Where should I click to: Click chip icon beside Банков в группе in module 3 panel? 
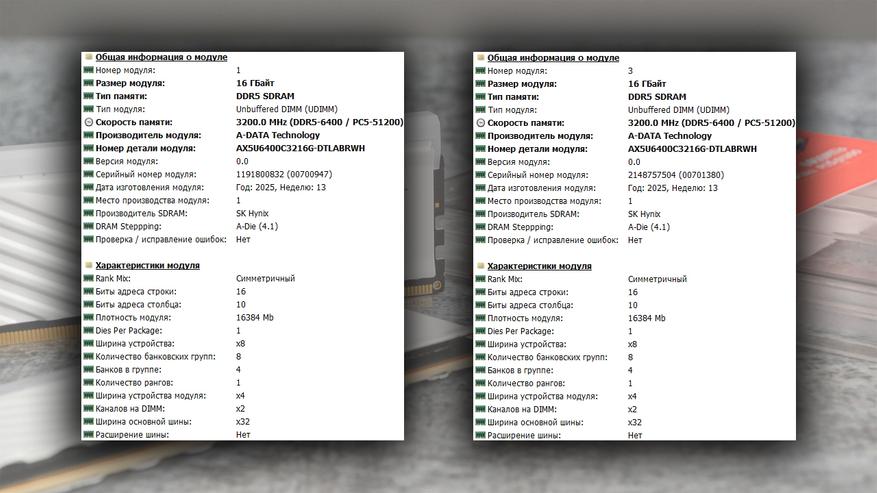coord(480,370)
